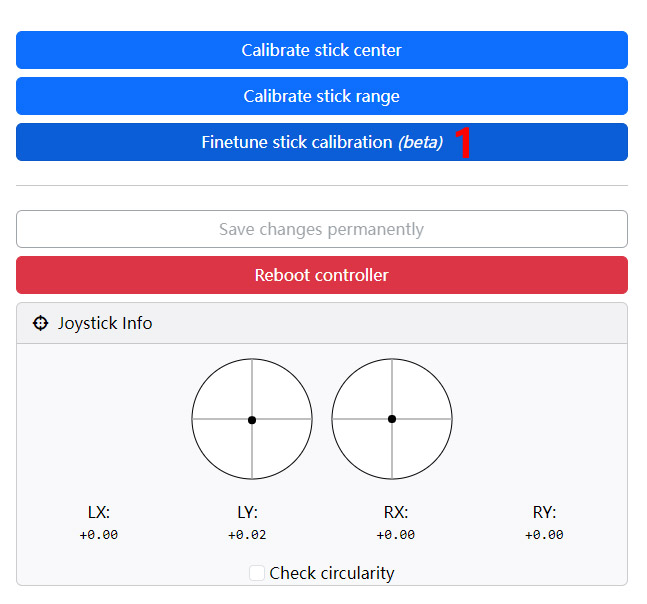Click the LY value reading +0.02

point(247,535)
